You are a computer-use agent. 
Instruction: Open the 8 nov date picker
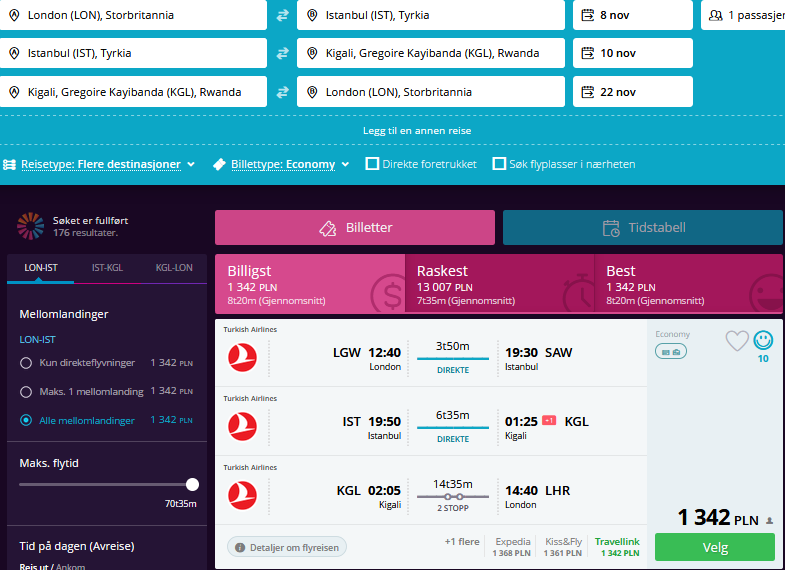click(x=633, y=15)
